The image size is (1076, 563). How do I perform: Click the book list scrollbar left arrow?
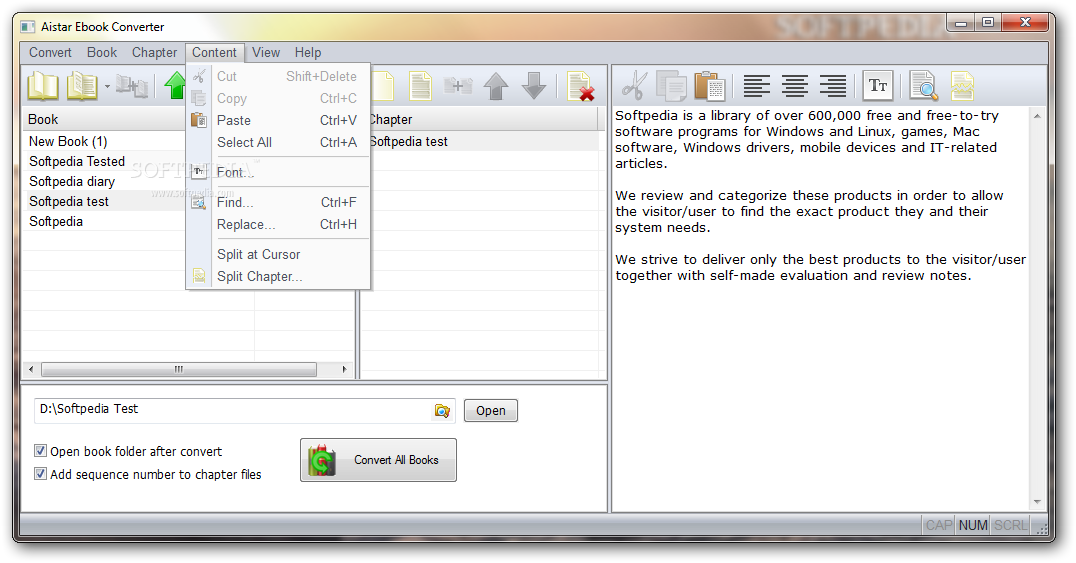tap(31, 369)
